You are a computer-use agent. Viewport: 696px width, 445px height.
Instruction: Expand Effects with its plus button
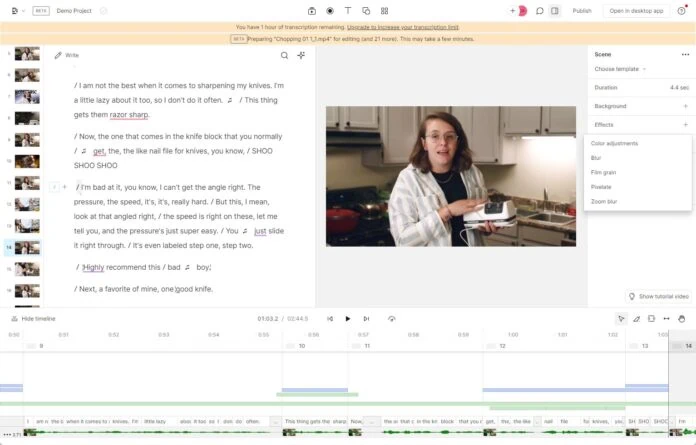coord(685,125)
